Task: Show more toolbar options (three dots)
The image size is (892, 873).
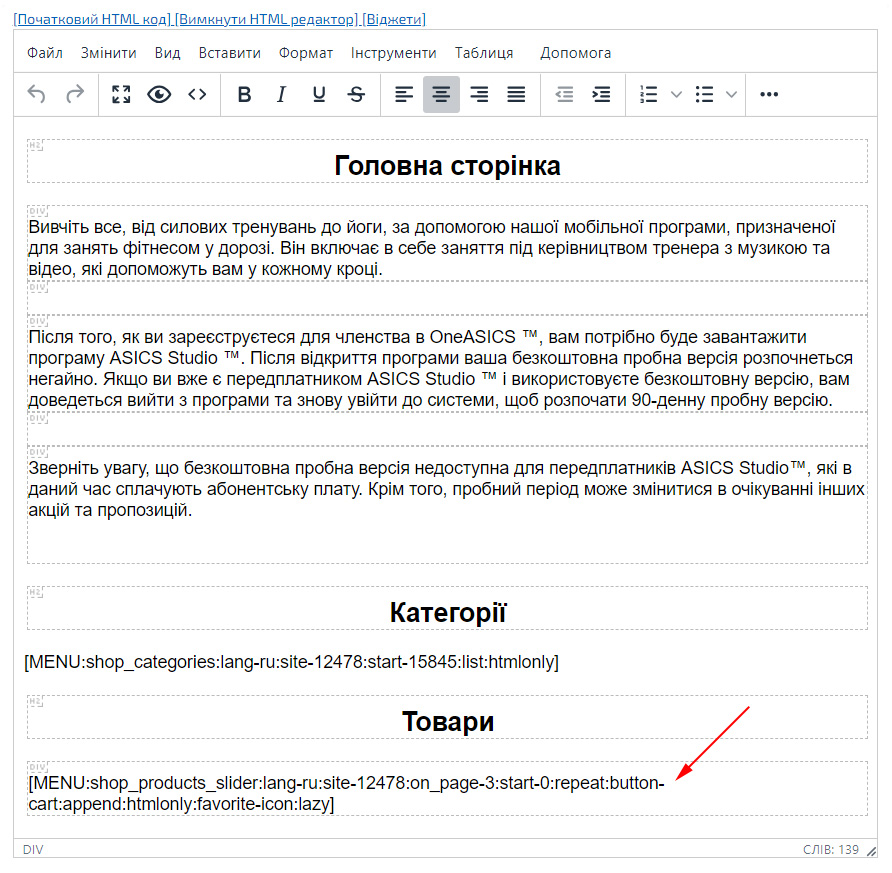Action: (769, 94)
